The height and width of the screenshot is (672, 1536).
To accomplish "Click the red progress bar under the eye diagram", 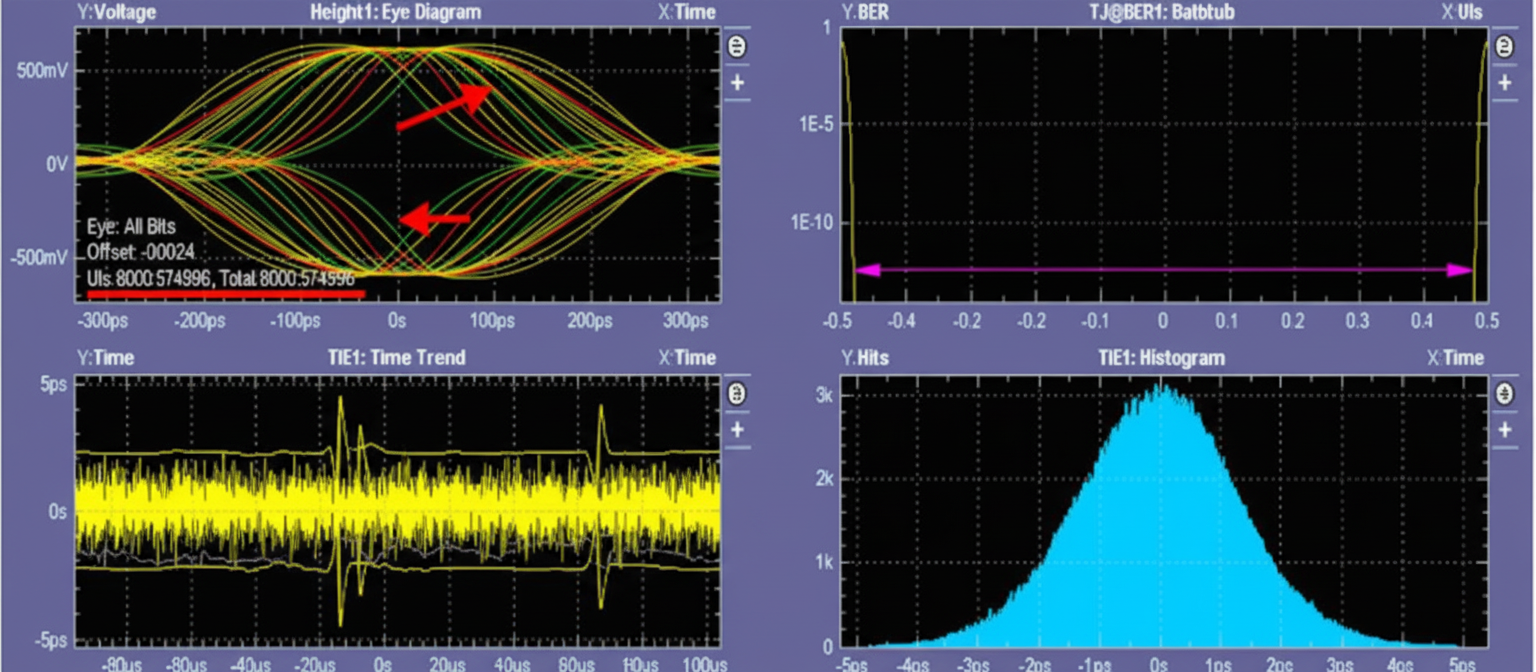I will (225, 292).
